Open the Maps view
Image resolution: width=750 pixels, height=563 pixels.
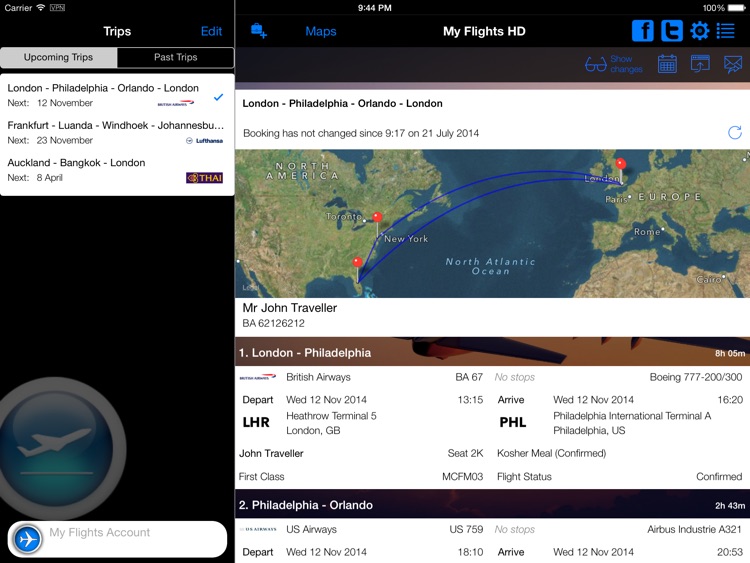(320, 32)
